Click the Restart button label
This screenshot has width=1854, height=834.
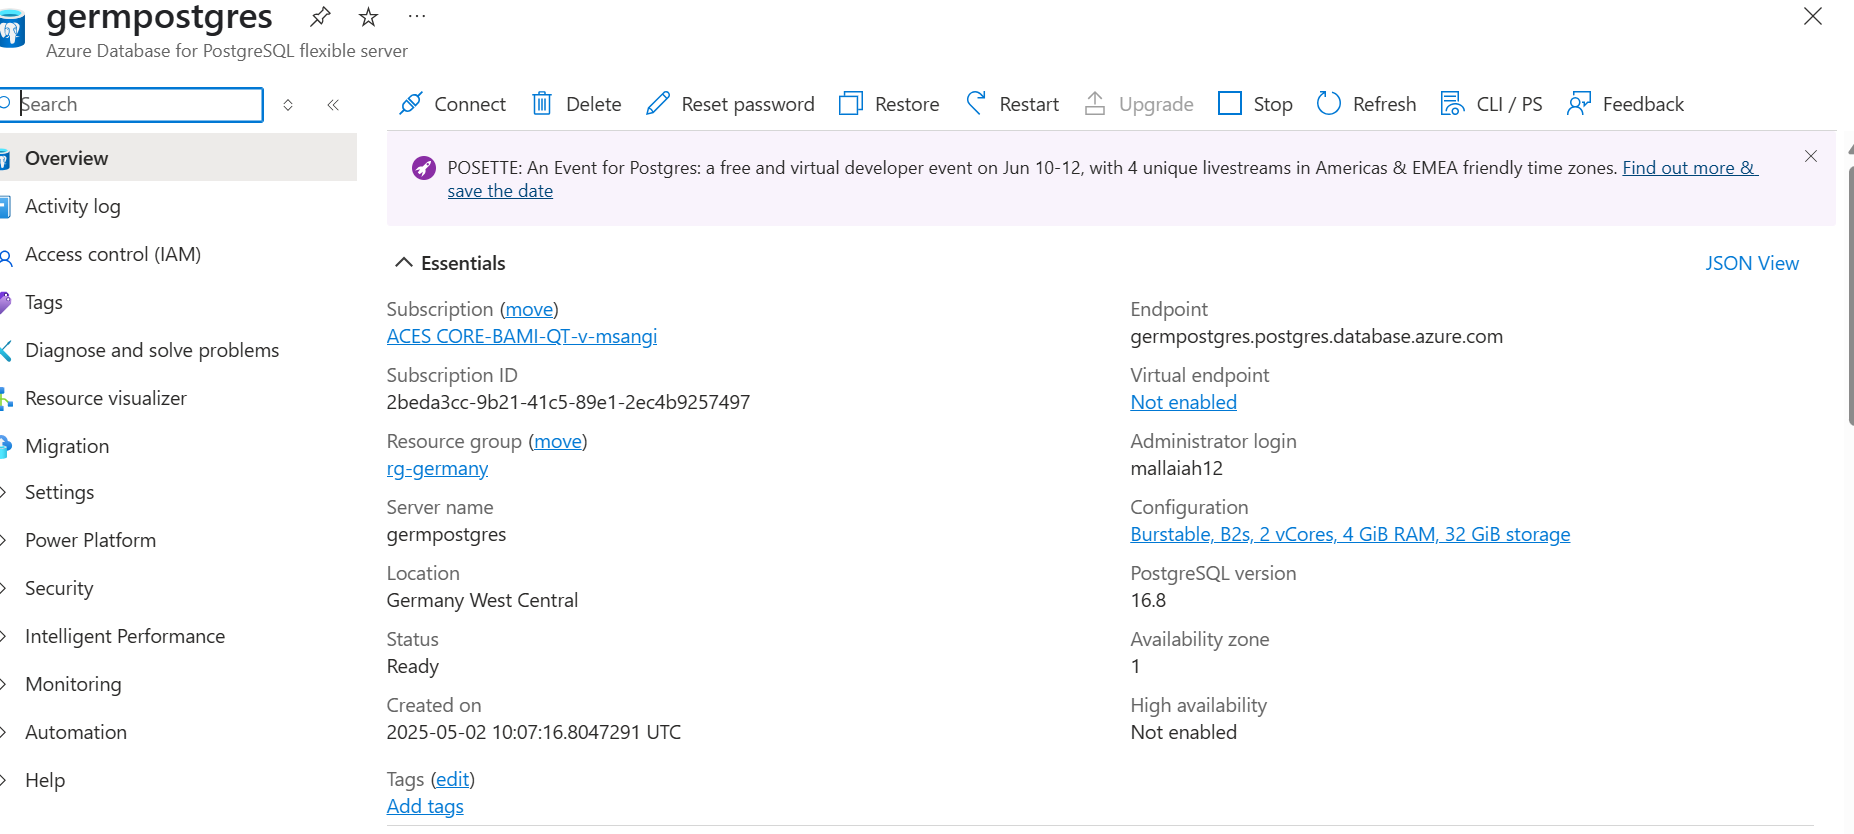(1029, 104)
